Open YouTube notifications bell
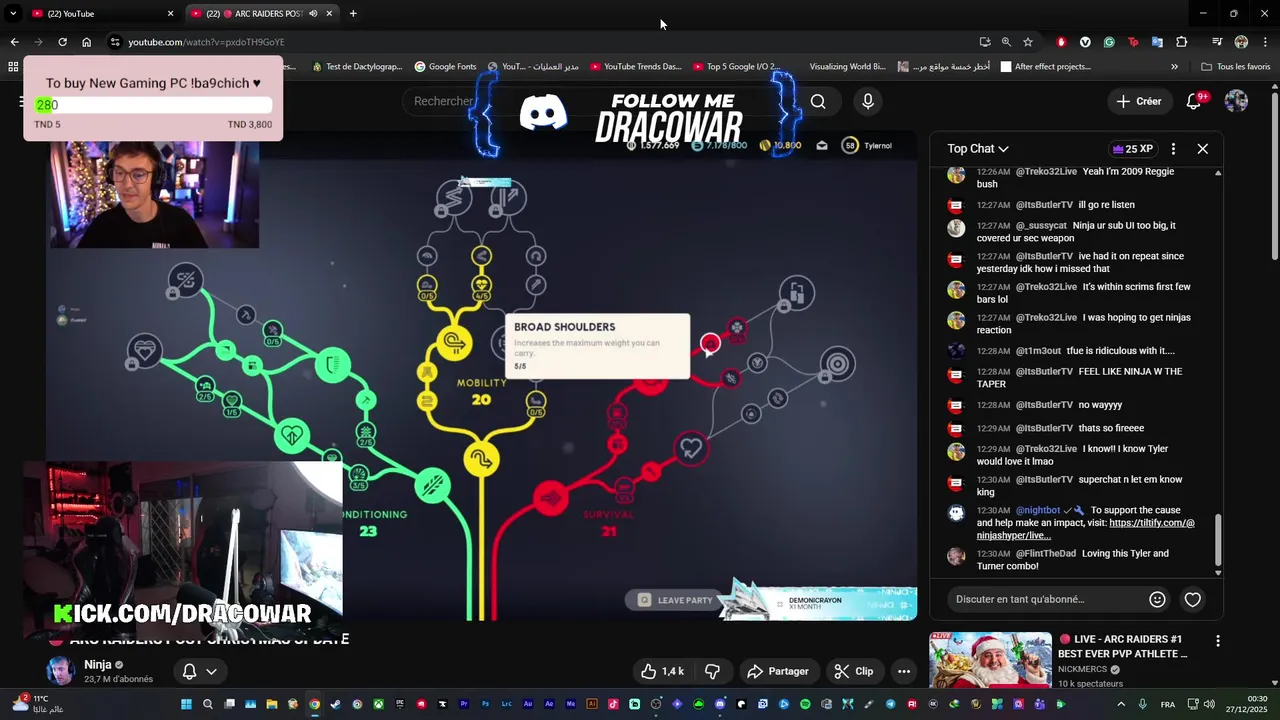Screen dimensions: 1280x720 [1193, 101]
